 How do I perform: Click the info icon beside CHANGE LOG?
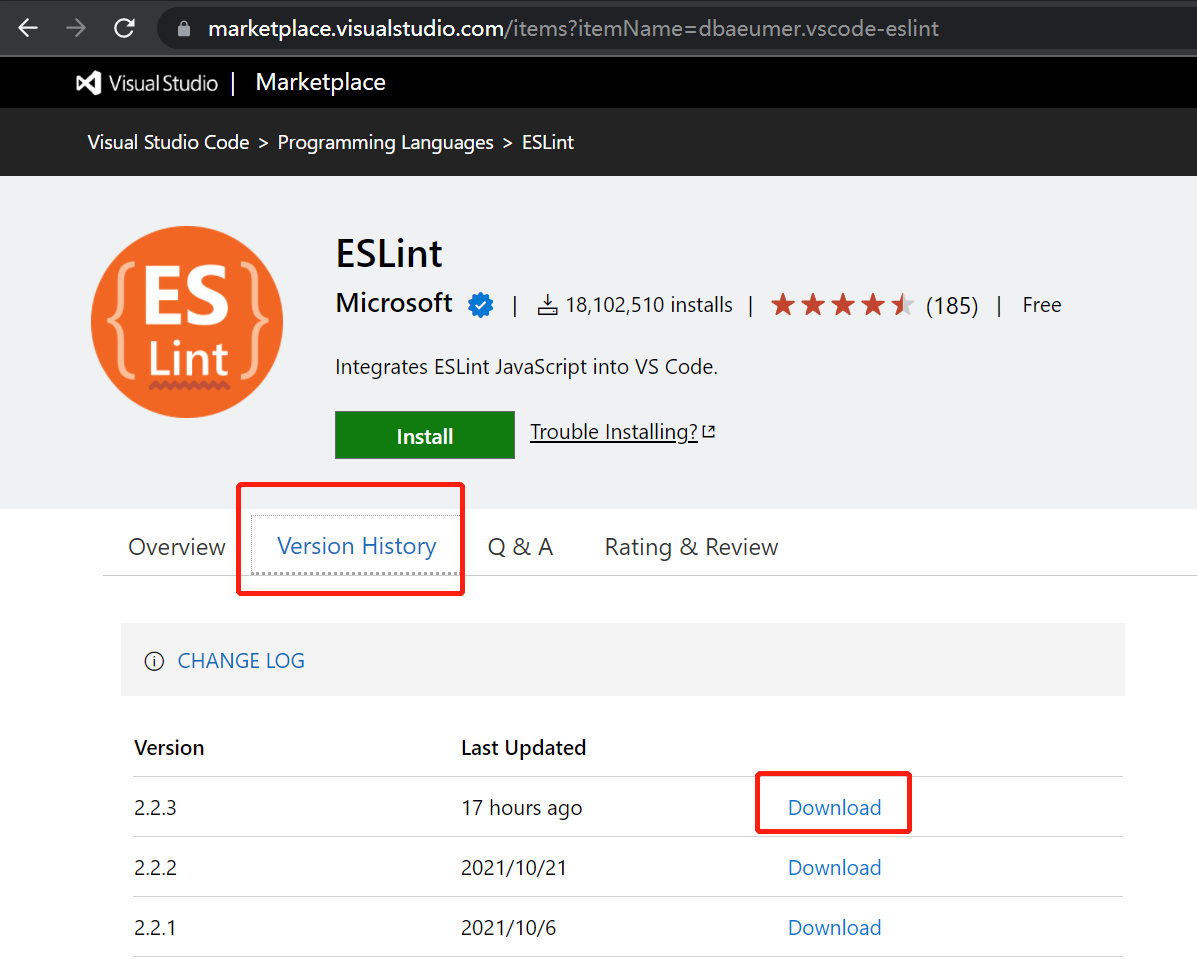pyautogui.click(x=153, y=661)
